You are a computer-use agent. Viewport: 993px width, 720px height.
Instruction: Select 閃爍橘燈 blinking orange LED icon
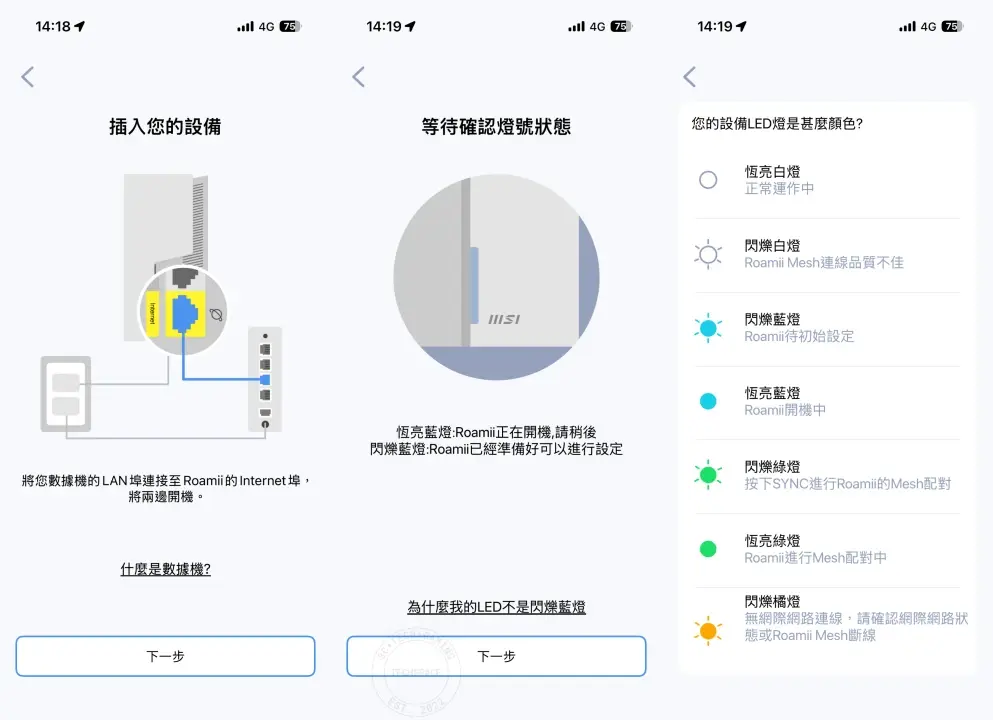click(708, 631)
